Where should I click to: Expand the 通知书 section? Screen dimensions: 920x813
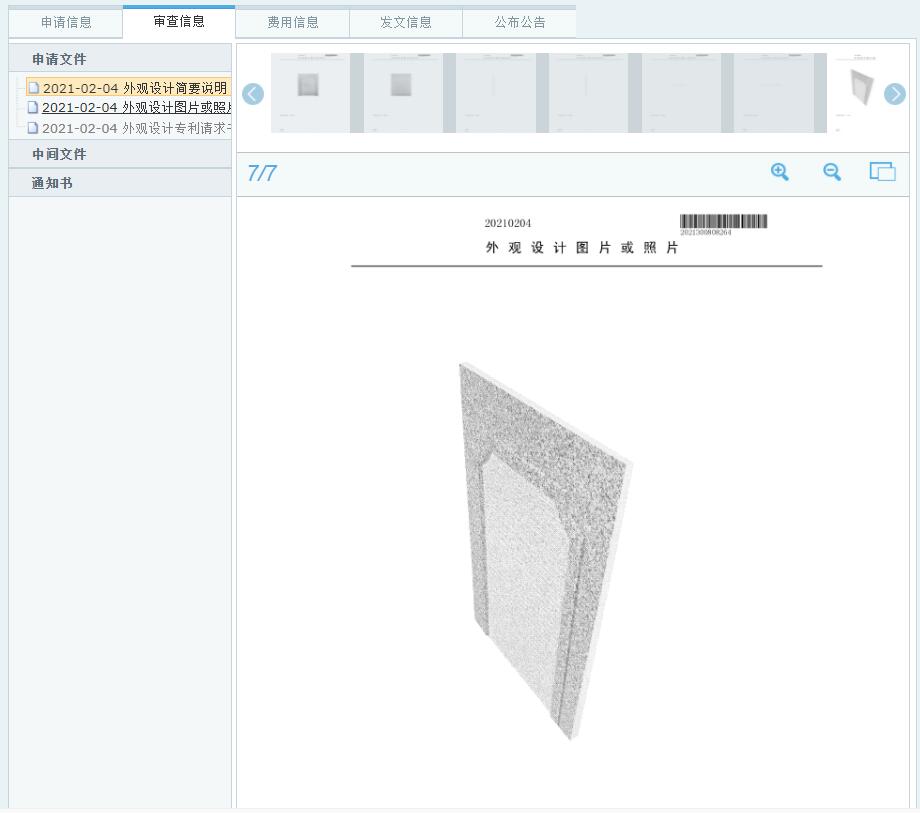coord(52,183)
